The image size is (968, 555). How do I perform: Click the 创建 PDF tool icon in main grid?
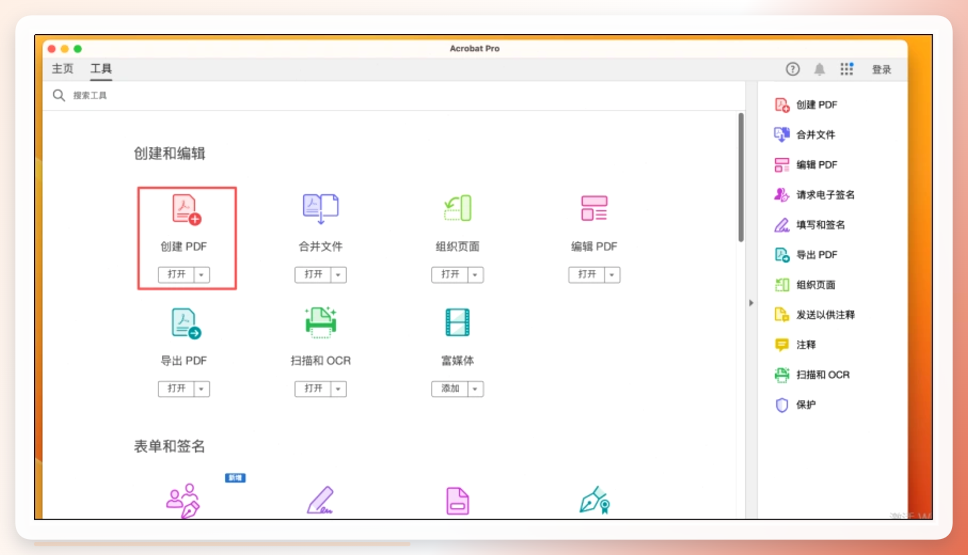point(186,209)
